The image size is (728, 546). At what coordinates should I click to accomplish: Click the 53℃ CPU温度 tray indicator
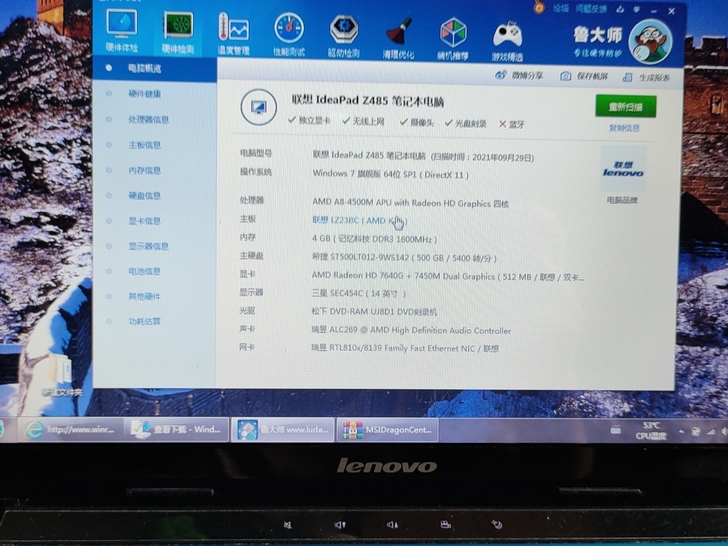[x=650, y=431]
